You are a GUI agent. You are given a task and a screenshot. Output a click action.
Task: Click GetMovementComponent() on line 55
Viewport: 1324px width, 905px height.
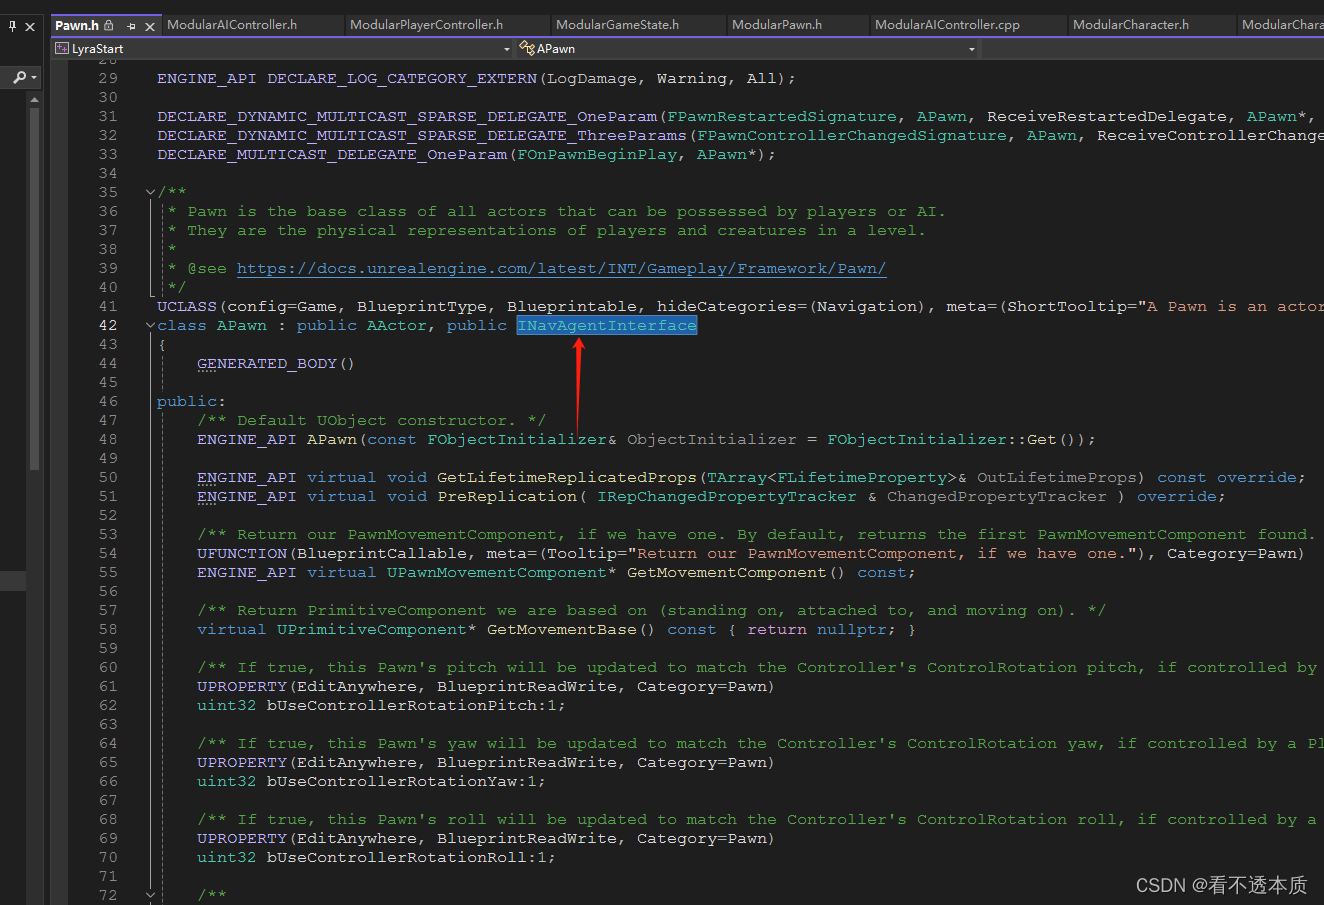736,572
